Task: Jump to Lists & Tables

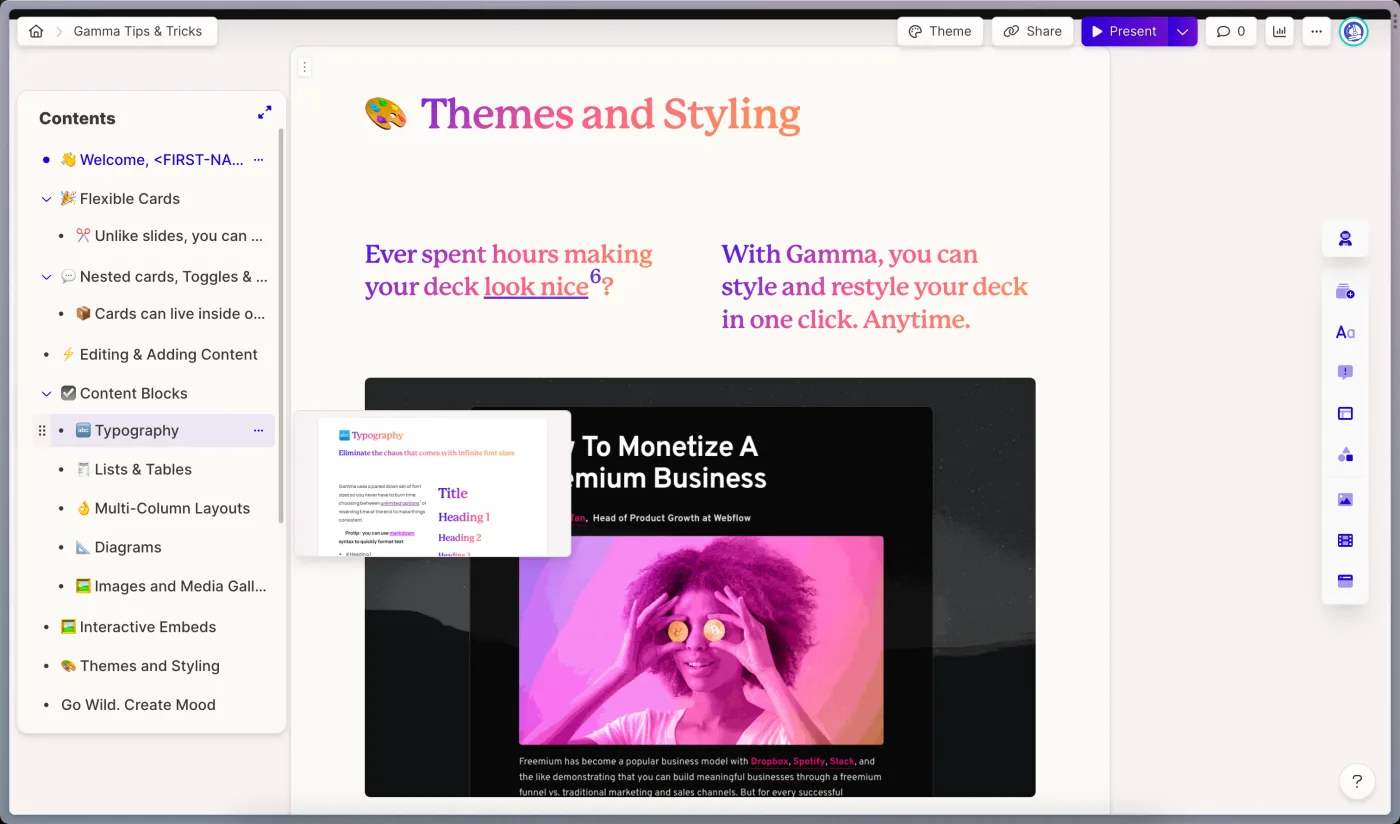Action: click(x=133, y=470)
